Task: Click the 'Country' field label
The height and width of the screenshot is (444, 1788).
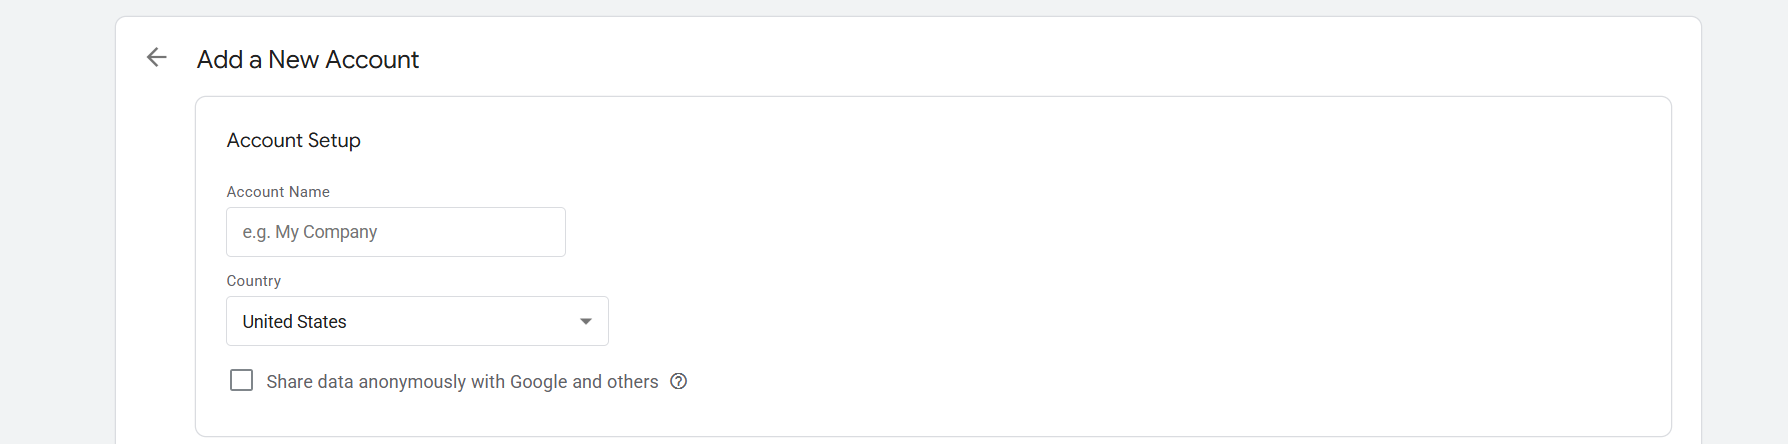Action: click(253, 281)
